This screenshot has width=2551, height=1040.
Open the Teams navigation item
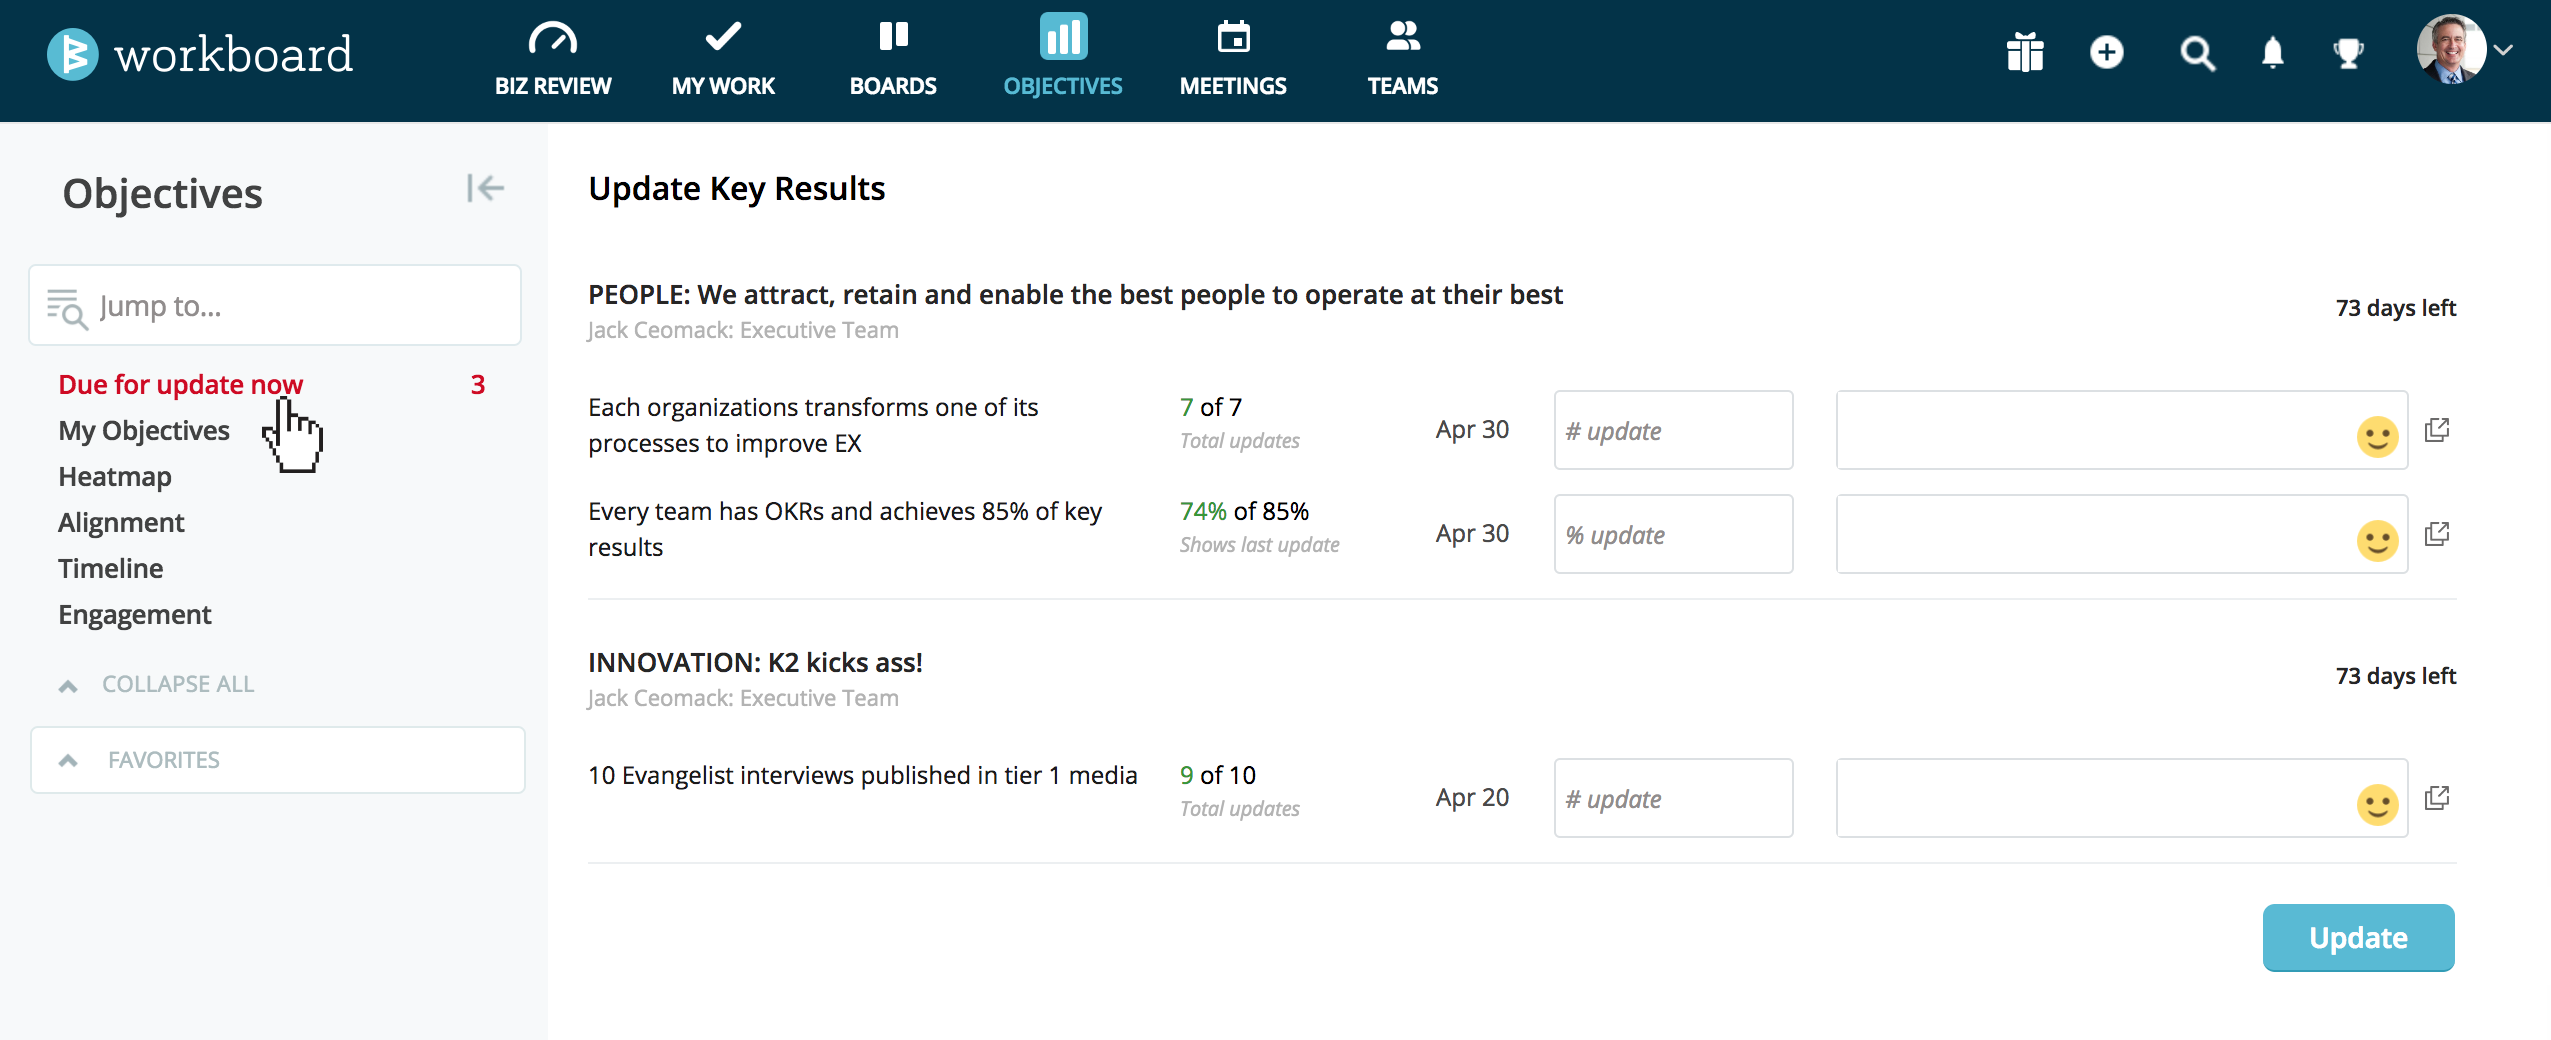(1402, 60)
